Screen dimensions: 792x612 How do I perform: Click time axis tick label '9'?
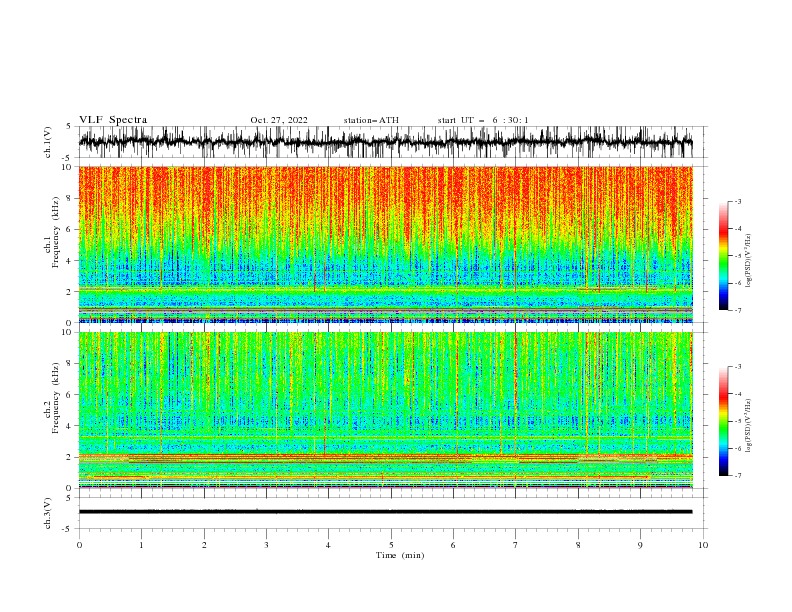(x=640, y=545)
